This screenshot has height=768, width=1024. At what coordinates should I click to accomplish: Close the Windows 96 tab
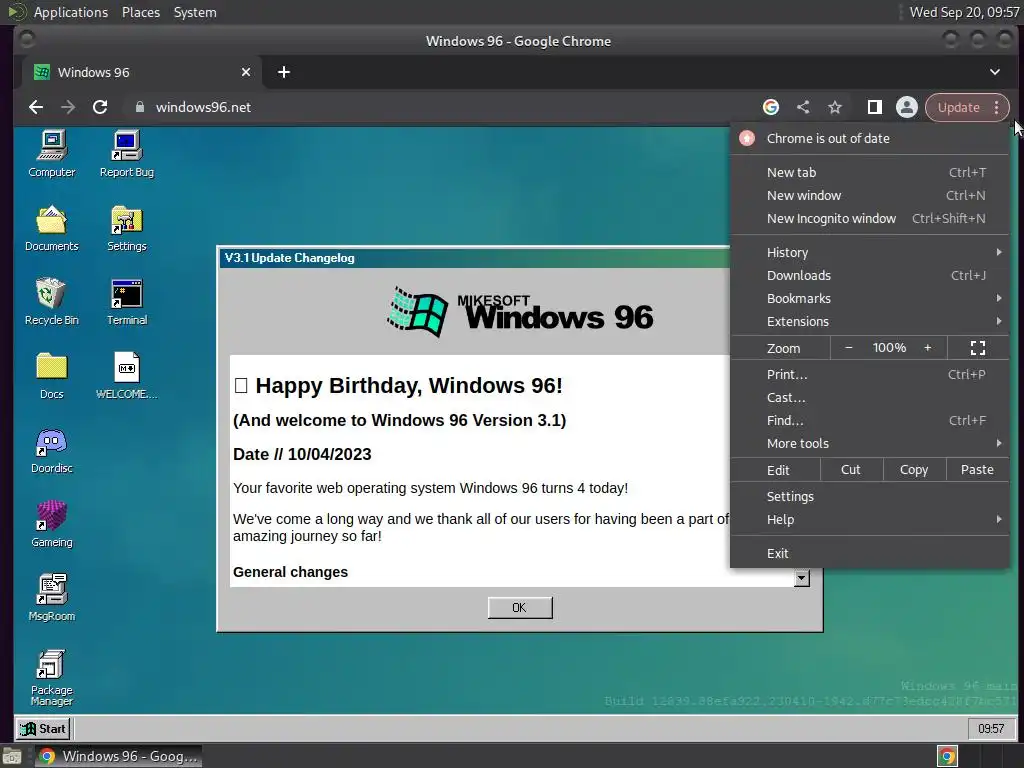(x=246, y=72)
